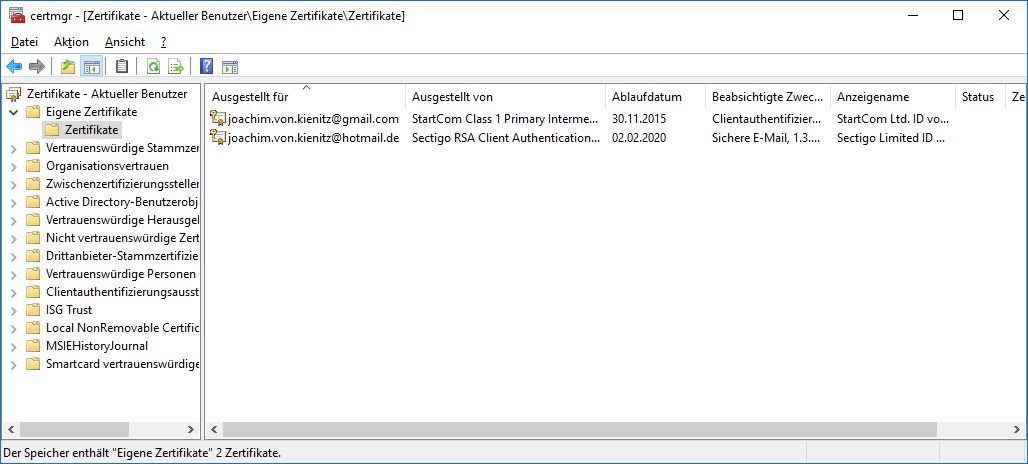Sort by the Ablaufdatum column header
The width and height of the screenshot is (1028, 464).
(x=646, y=97)
